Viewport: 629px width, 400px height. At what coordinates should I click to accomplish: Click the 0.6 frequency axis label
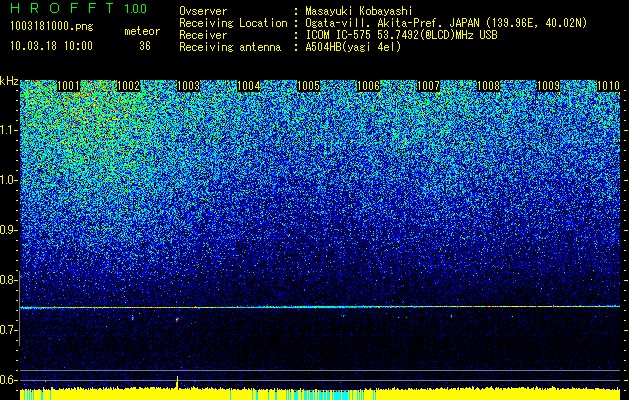point(8,380)
